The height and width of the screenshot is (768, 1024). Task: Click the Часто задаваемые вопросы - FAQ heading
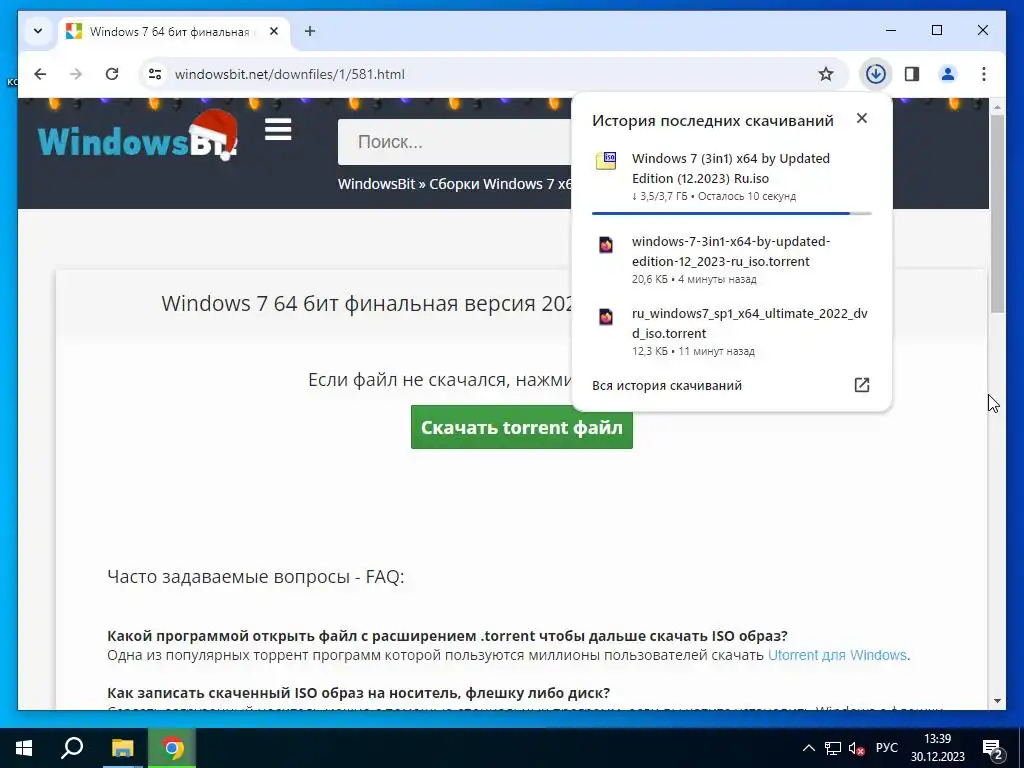point(255,577)
